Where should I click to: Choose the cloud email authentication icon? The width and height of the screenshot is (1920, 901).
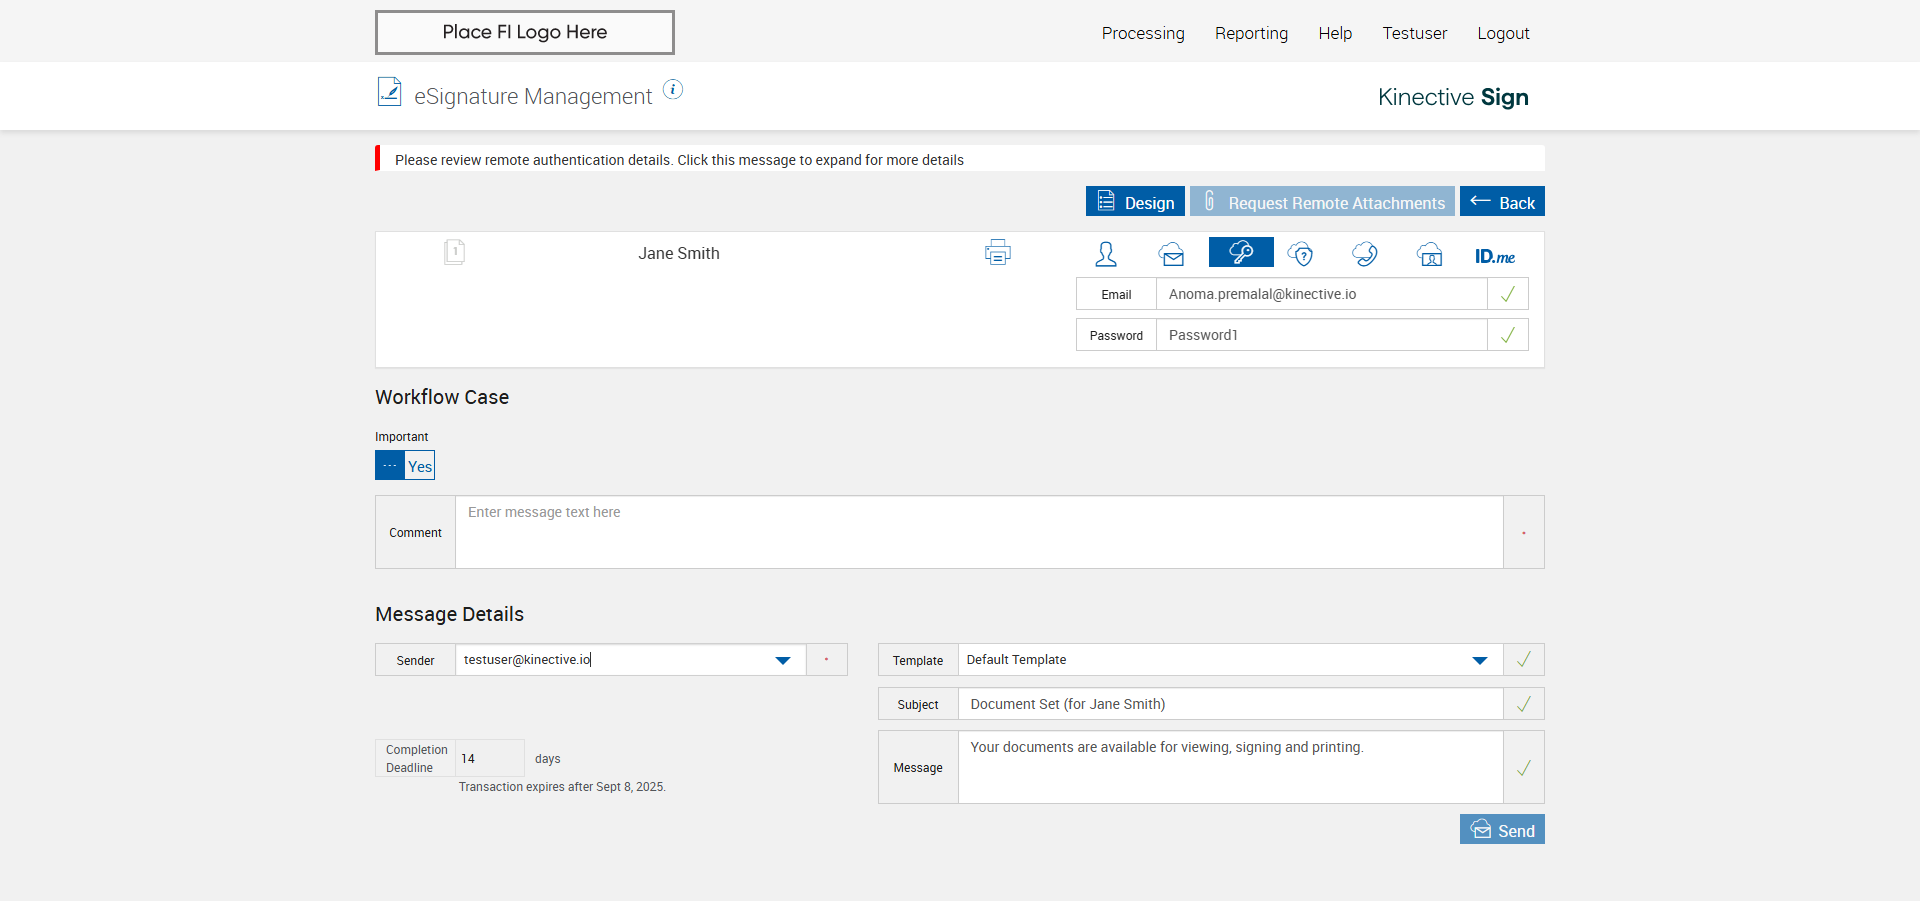(1172, 254)
